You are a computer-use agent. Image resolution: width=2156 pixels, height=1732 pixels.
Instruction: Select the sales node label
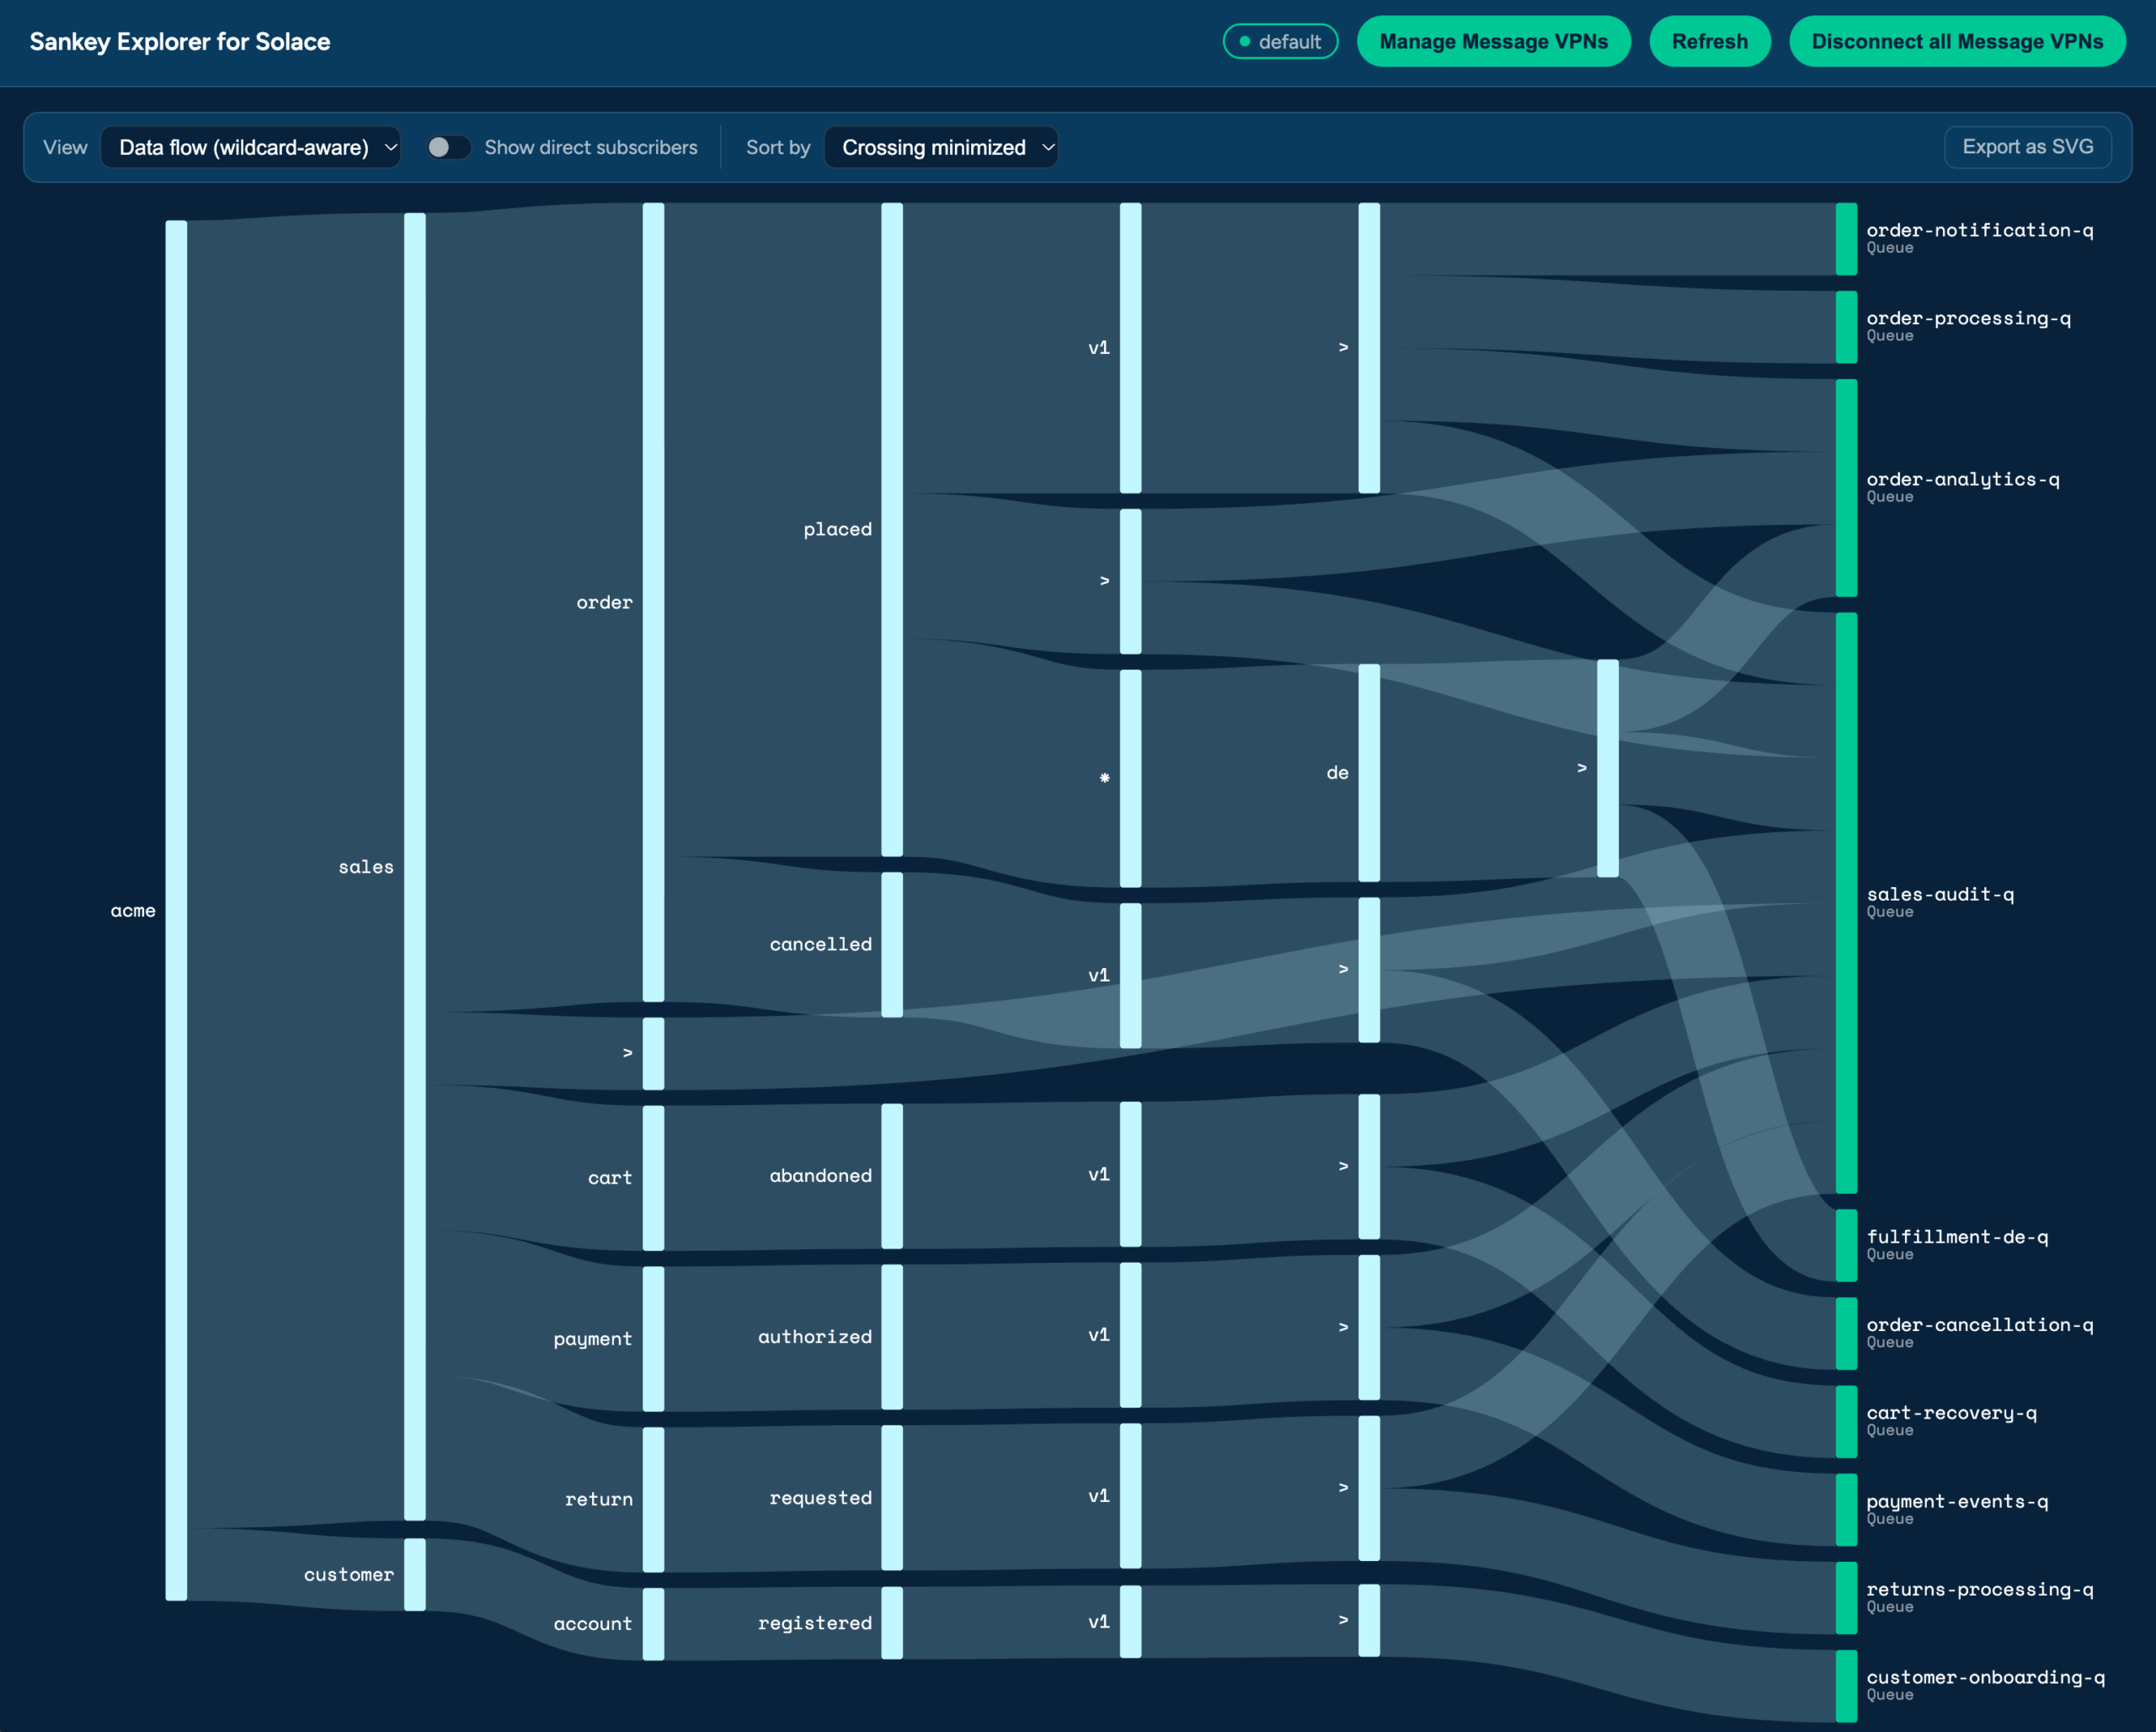pyautogui.click(x=366, y=866)
